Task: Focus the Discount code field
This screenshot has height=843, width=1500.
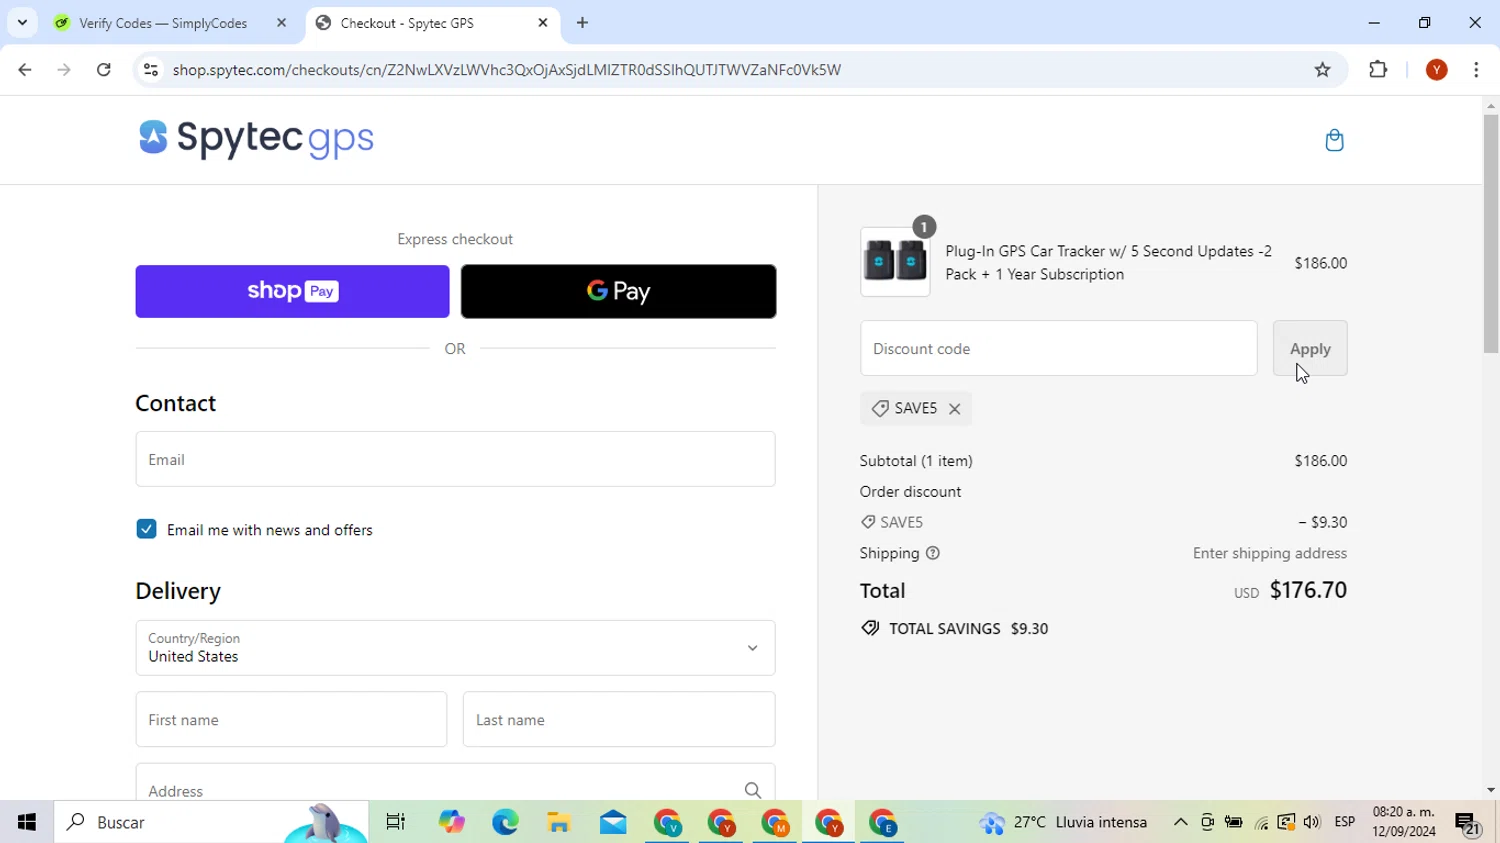Action: [1058, 348]
